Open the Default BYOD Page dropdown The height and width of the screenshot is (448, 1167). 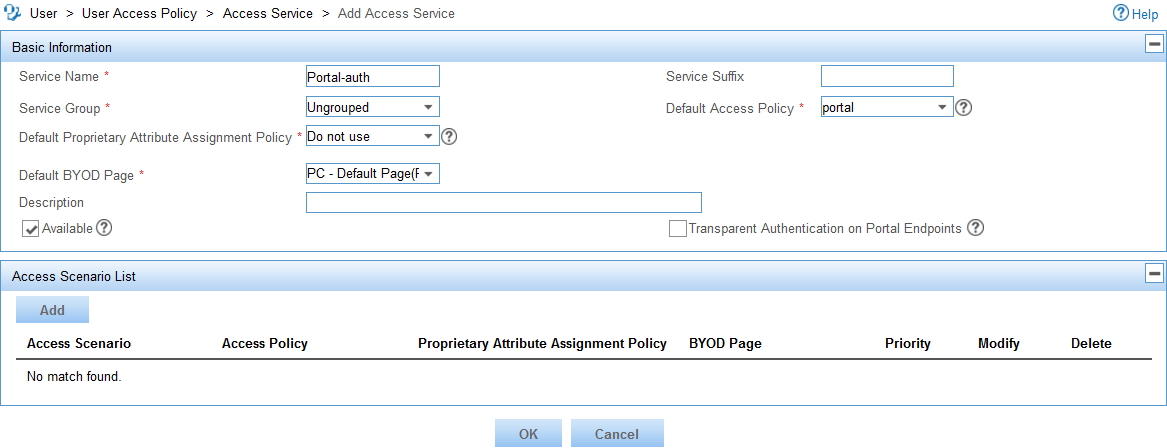pyautogui.click(x=373, y=173)
